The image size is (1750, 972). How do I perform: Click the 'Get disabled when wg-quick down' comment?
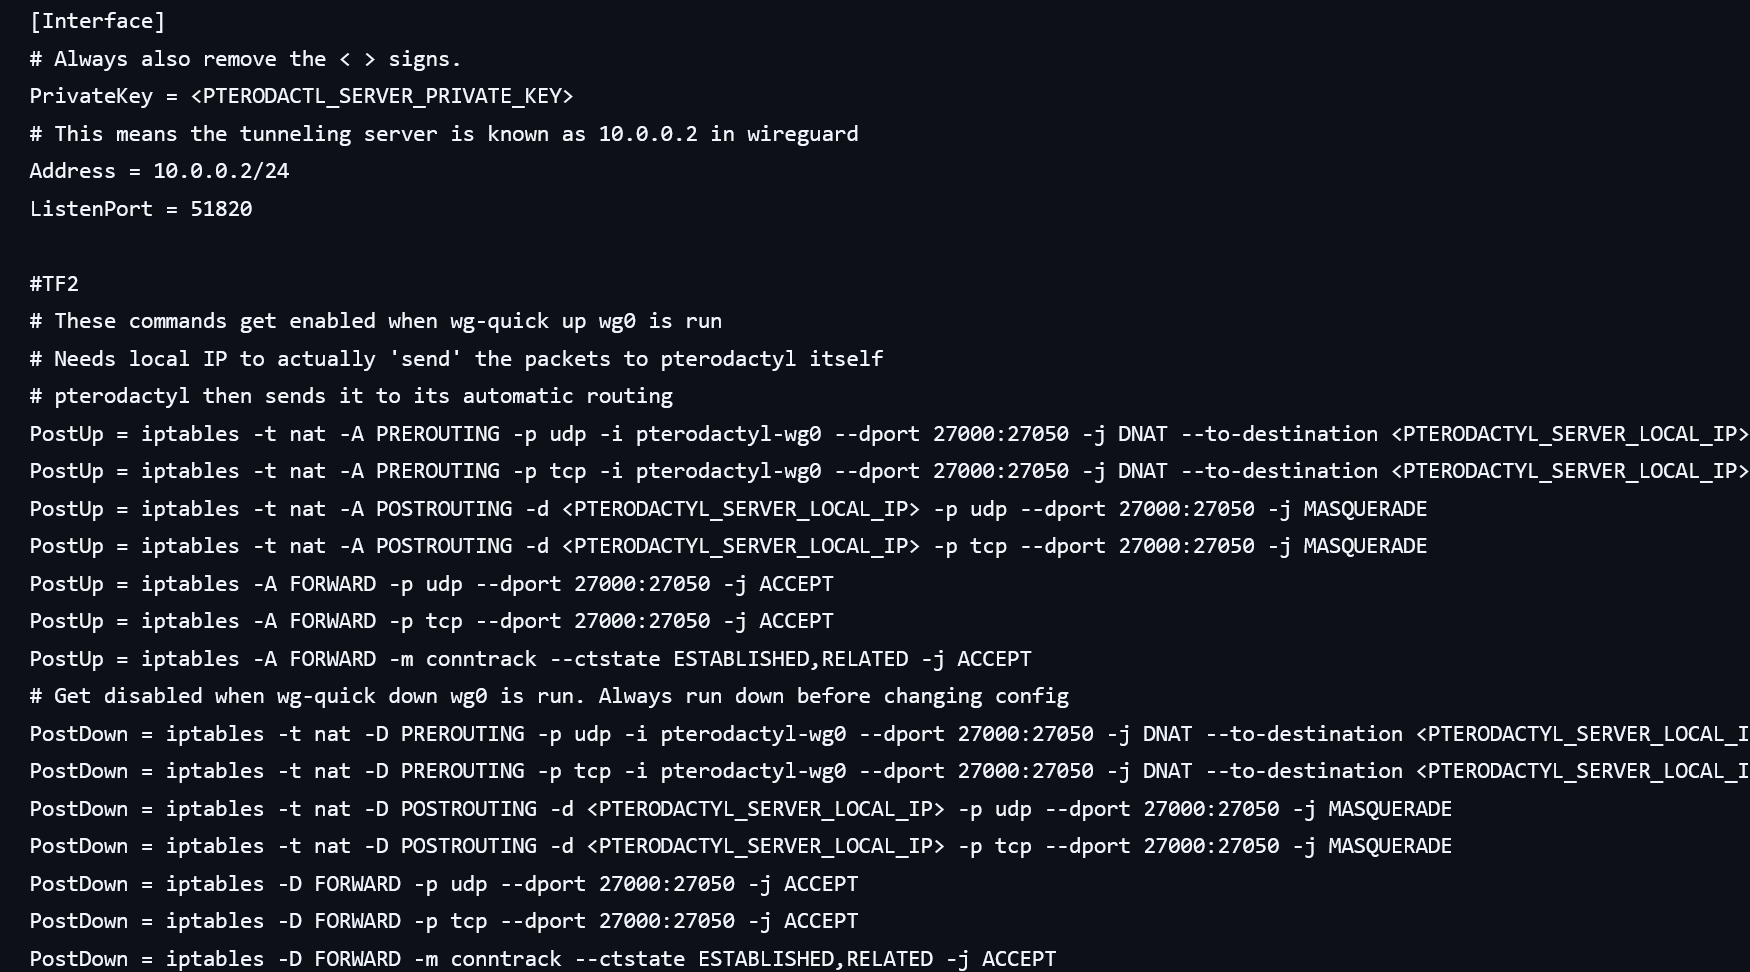pos(548,696)
